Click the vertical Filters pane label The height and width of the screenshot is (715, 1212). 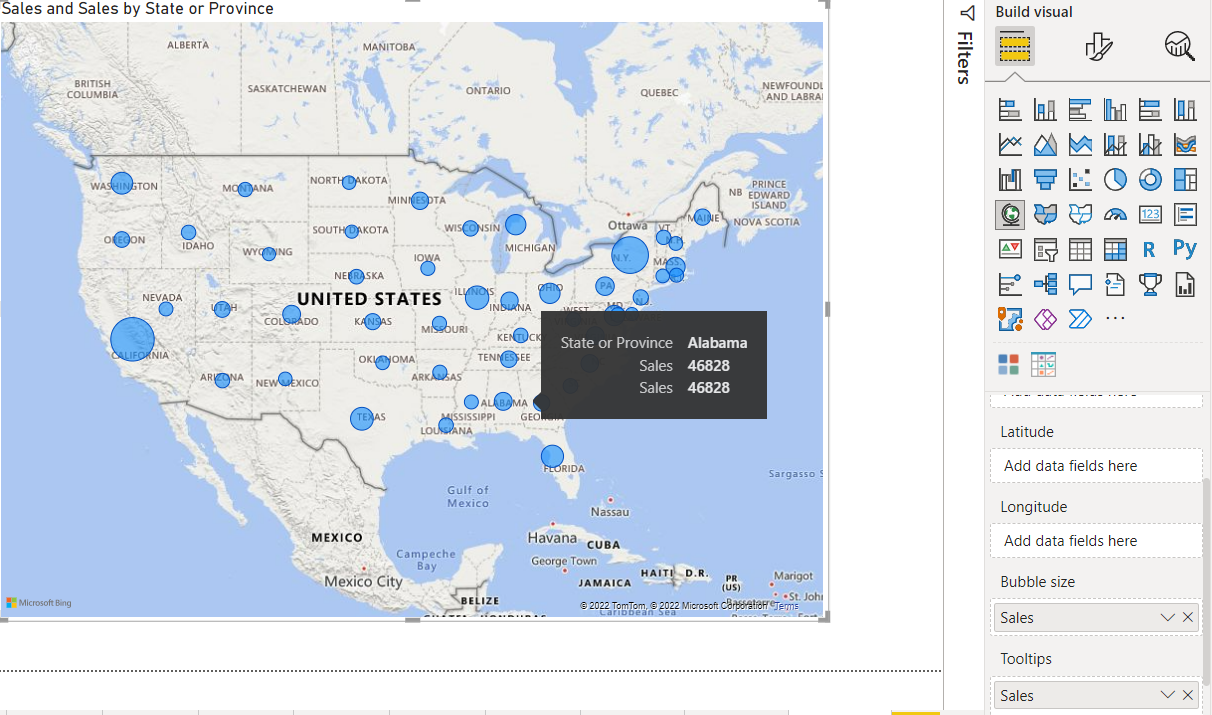pos(964,58)
